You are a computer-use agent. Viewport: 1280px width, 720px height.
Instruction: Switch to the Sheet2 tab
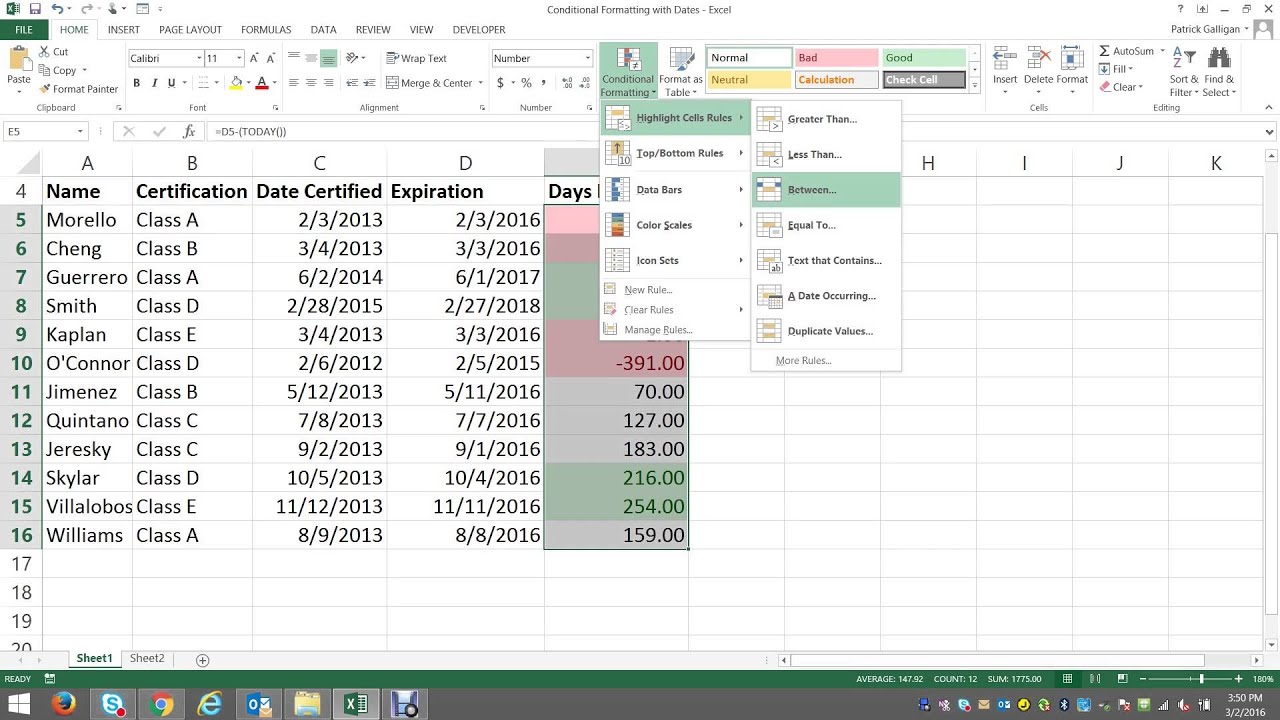pyautogui.click(x=147, y=658)
